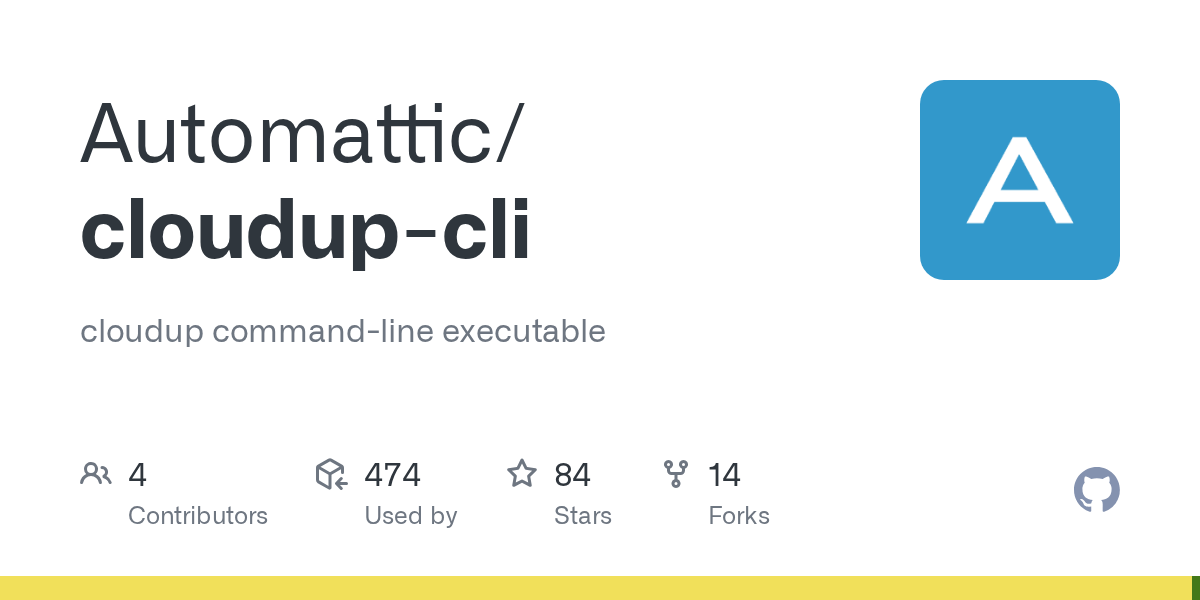Viewport: 1200px width, 600px height.
Task: Click the Automattic avatar logo
Action: [1019, 180]
